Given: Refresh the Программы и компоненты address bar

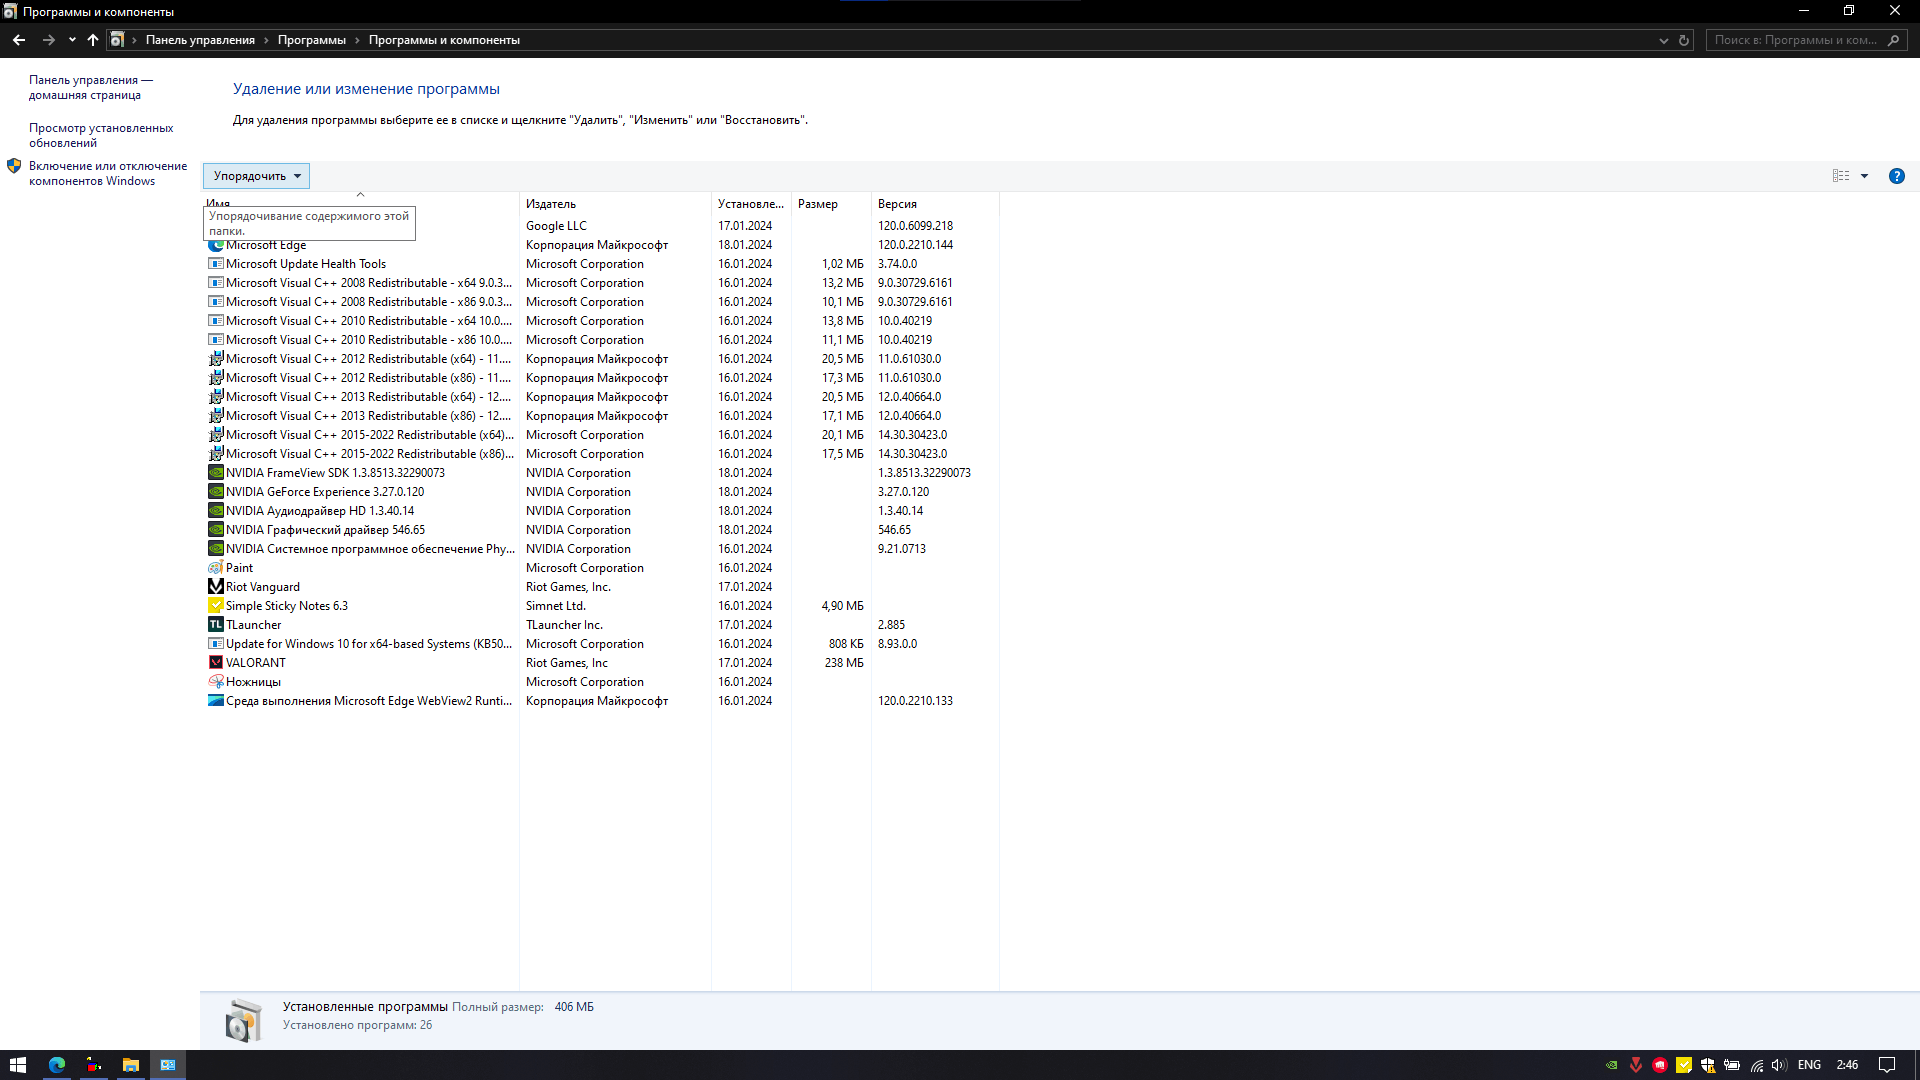Looking at the screenshot, I should coord(1684,40).
